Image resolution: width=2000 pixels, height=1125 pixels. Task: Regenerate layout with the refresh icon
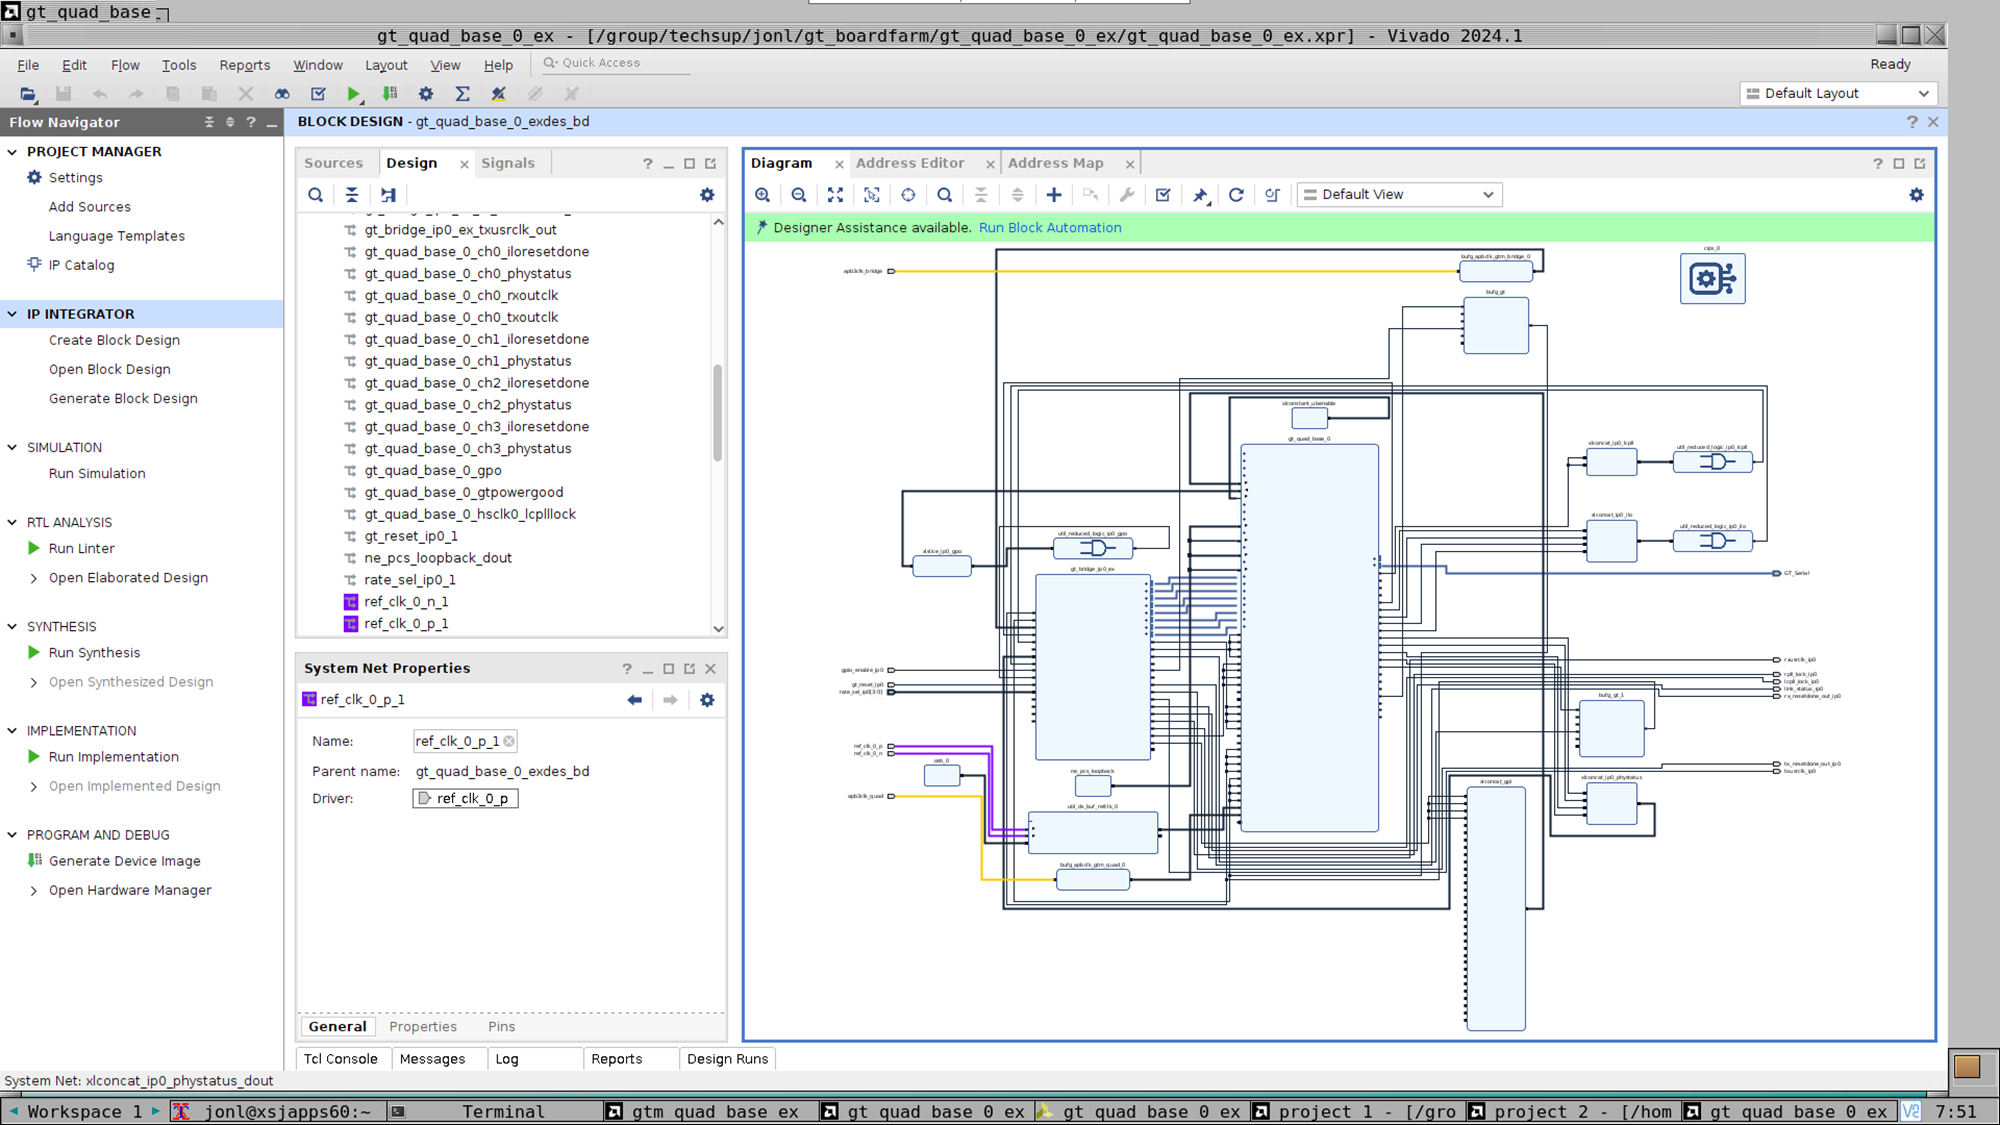click(1236, 195)
